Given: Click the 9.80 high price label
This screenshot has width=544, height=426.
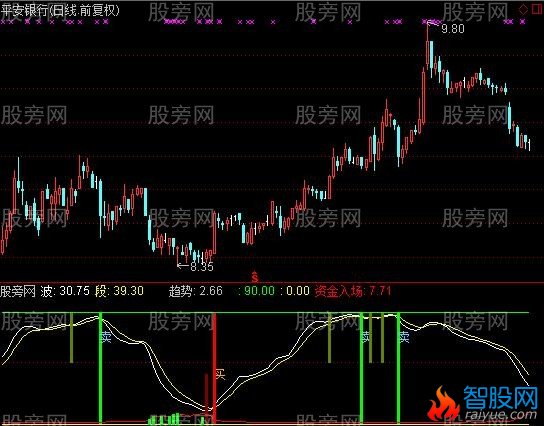Looking at the screenshot, I should [x=453, y=29].
